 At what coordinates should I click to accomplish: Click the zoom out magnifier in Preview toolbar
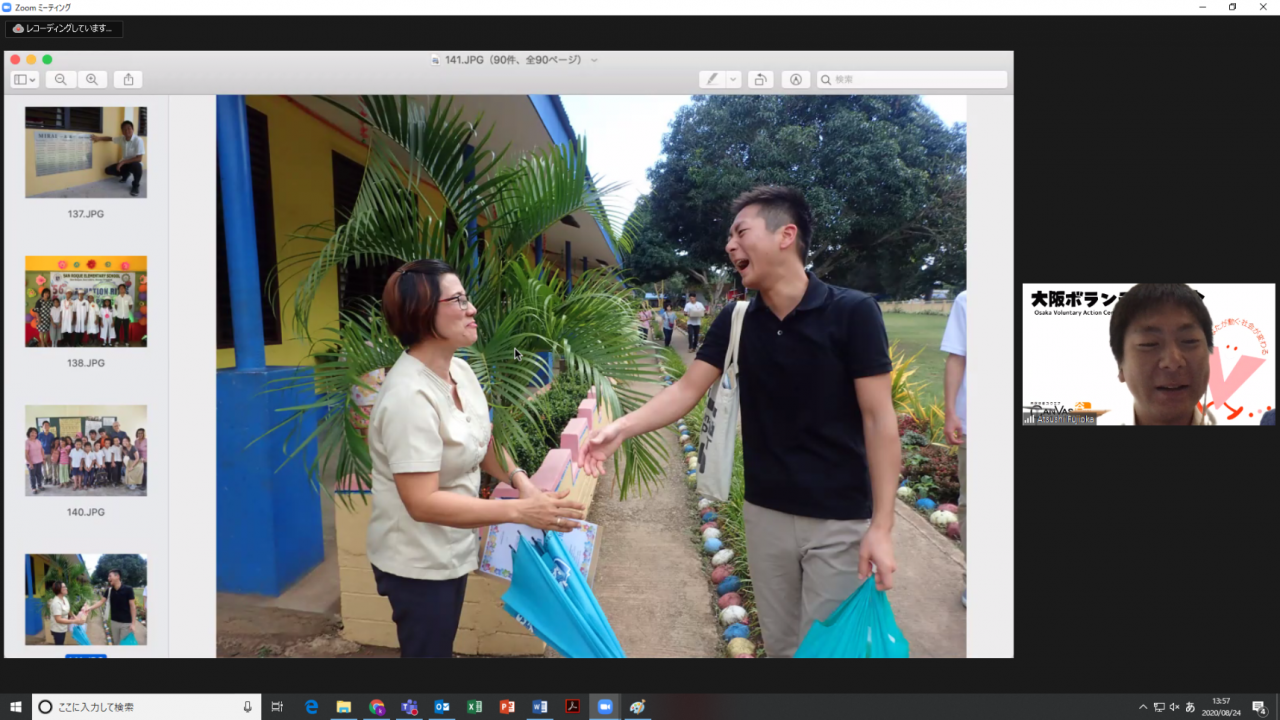61,80
